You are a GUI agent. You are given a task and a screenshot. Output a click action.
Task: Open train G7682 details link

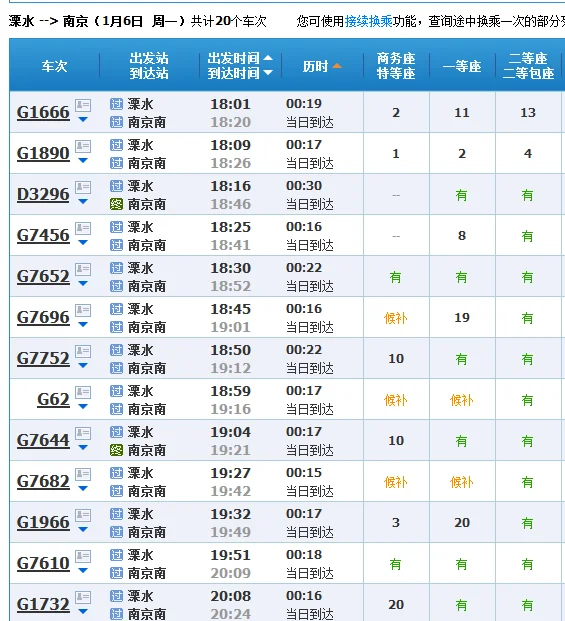[43, 481]
